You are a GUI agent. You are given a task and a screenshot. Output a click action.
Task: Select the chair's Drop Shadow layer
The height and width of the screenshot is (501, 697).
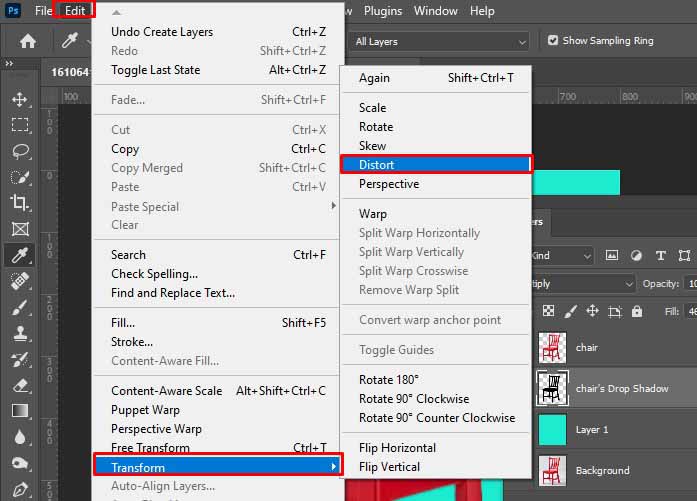[621, 388]
